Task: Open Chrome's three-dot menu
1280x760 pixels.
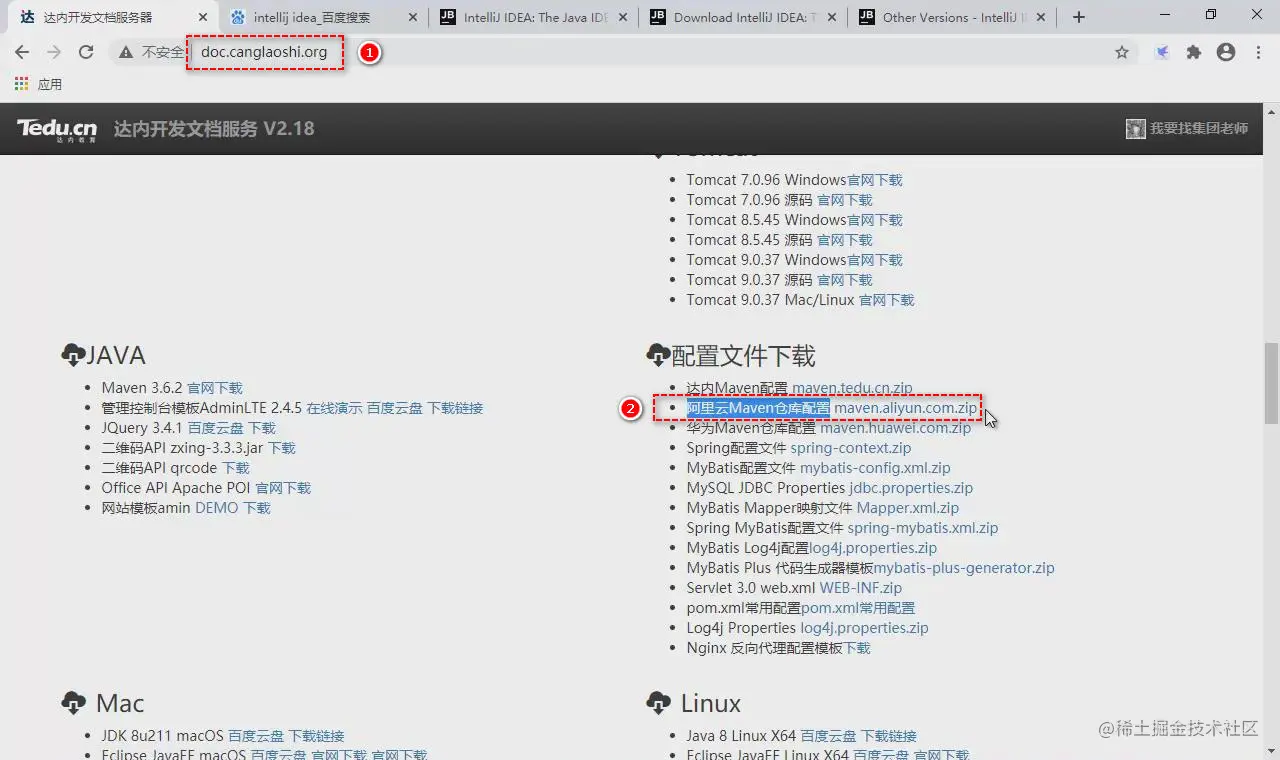Action: 1257,52
